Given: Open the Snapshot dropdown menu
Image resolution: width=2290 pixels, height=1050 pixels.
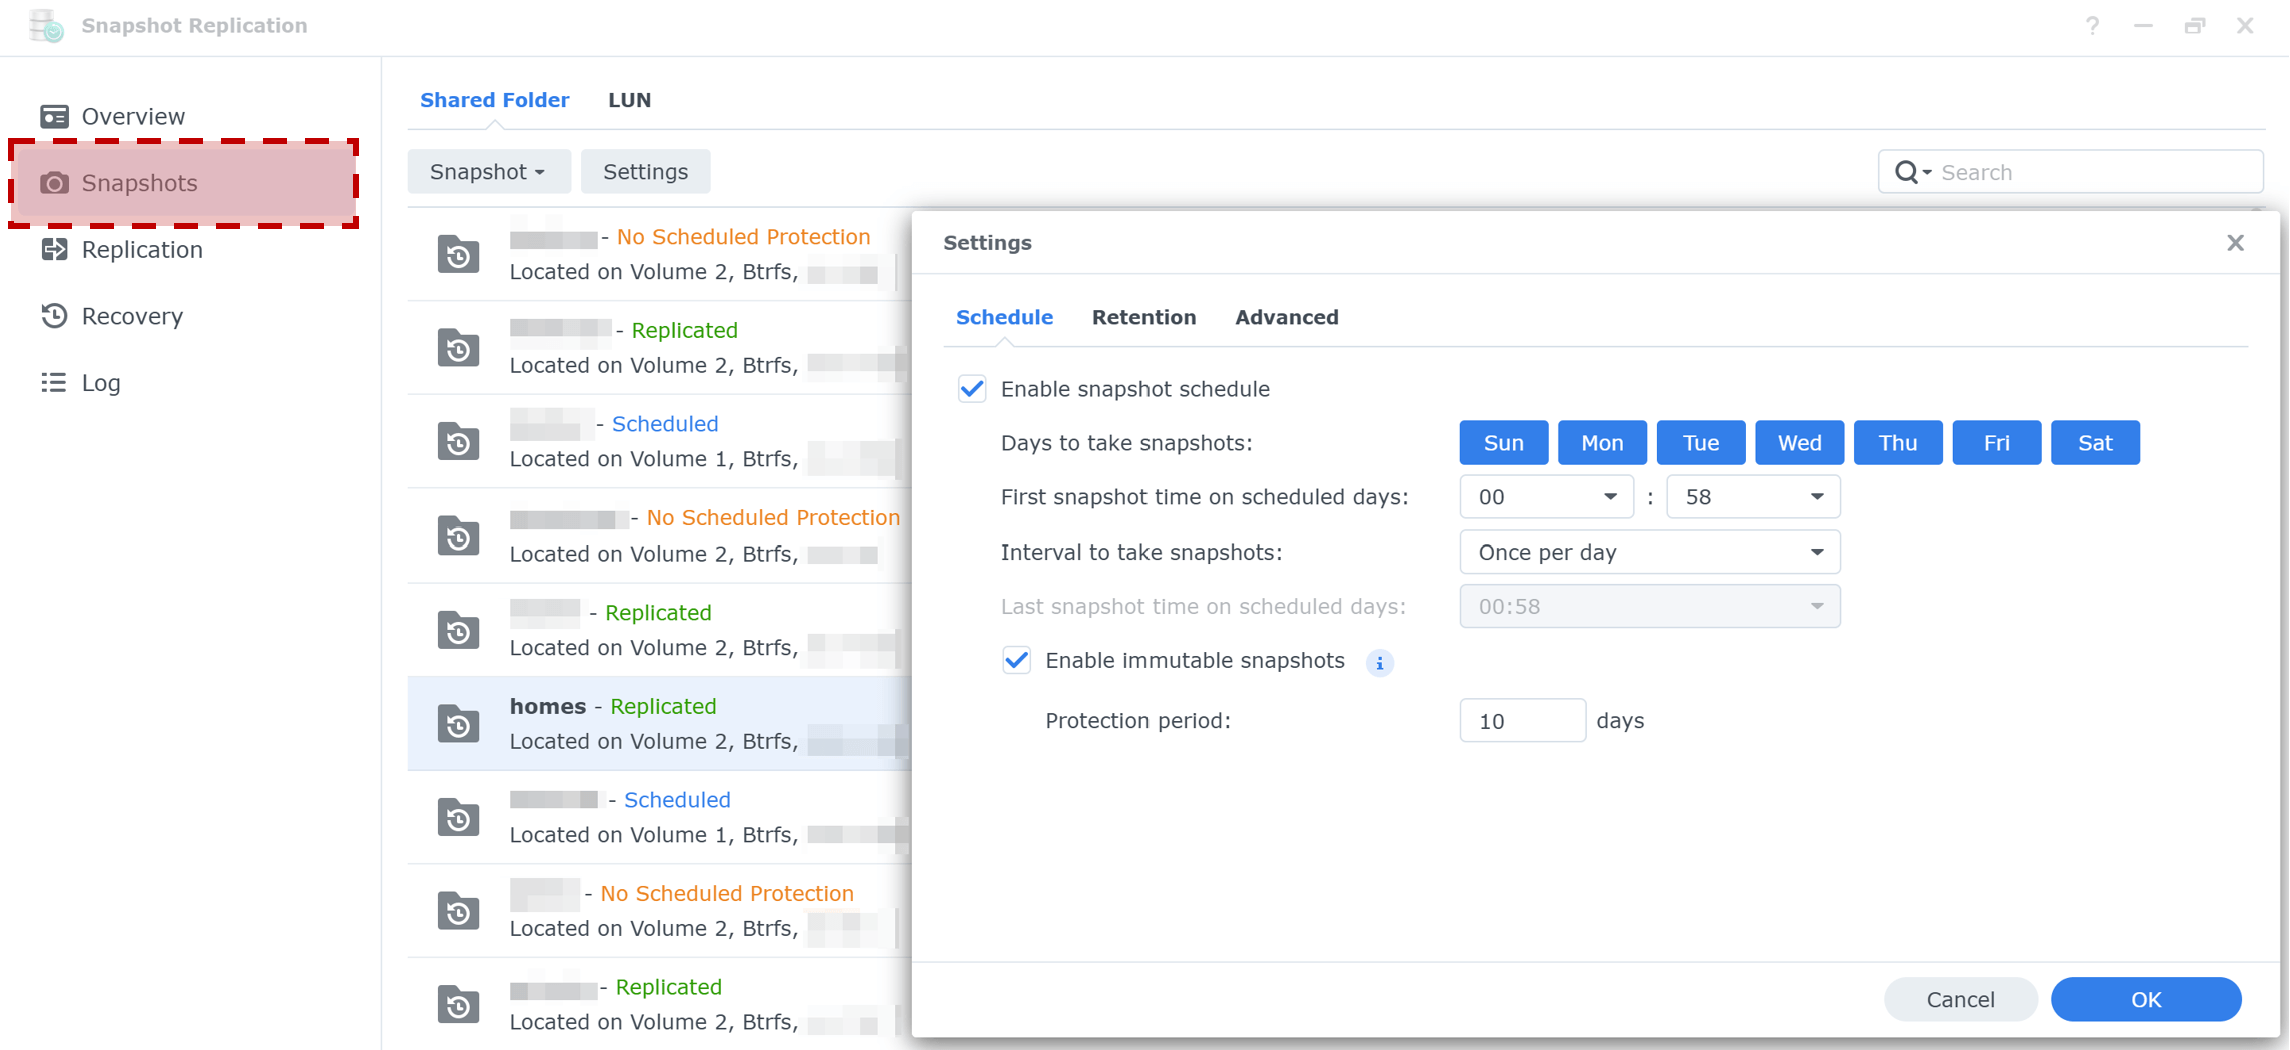Looking at the screenshot, I should pyautogui.click(x=489, y=172).
